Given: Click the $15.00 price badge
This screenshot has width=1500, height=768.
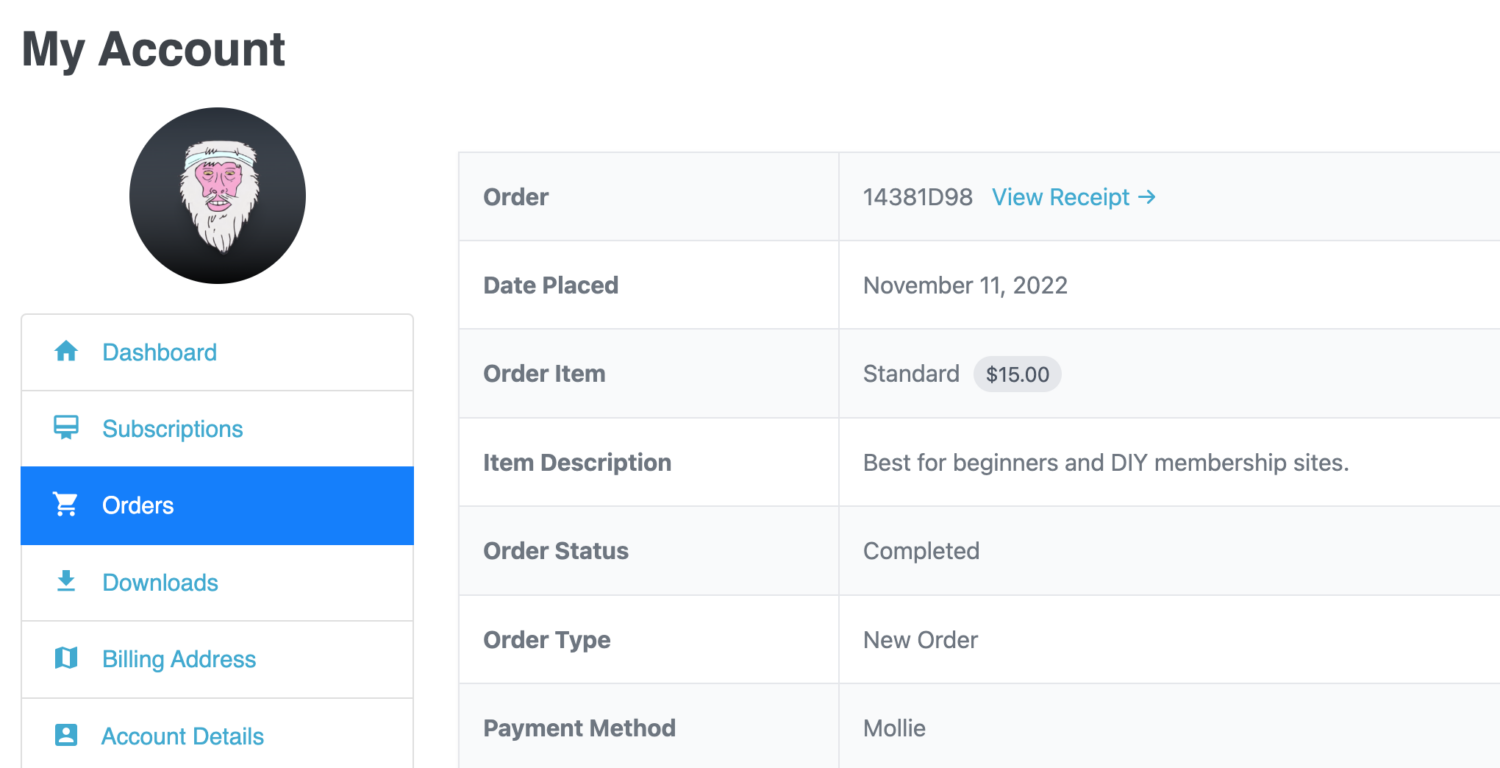Looking at the screenshot, I should pos(1017,374).
